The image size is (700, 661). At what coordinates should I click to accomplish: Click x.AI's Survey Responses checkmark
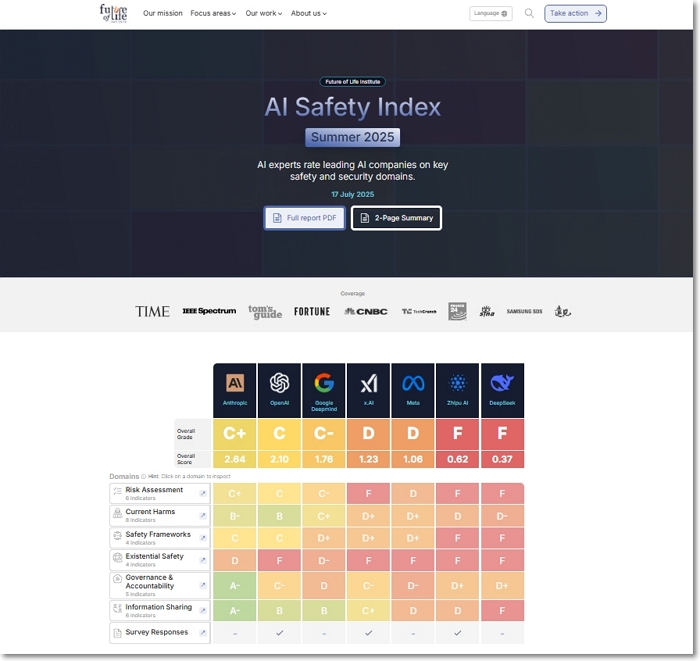click(x=369, y=633)
